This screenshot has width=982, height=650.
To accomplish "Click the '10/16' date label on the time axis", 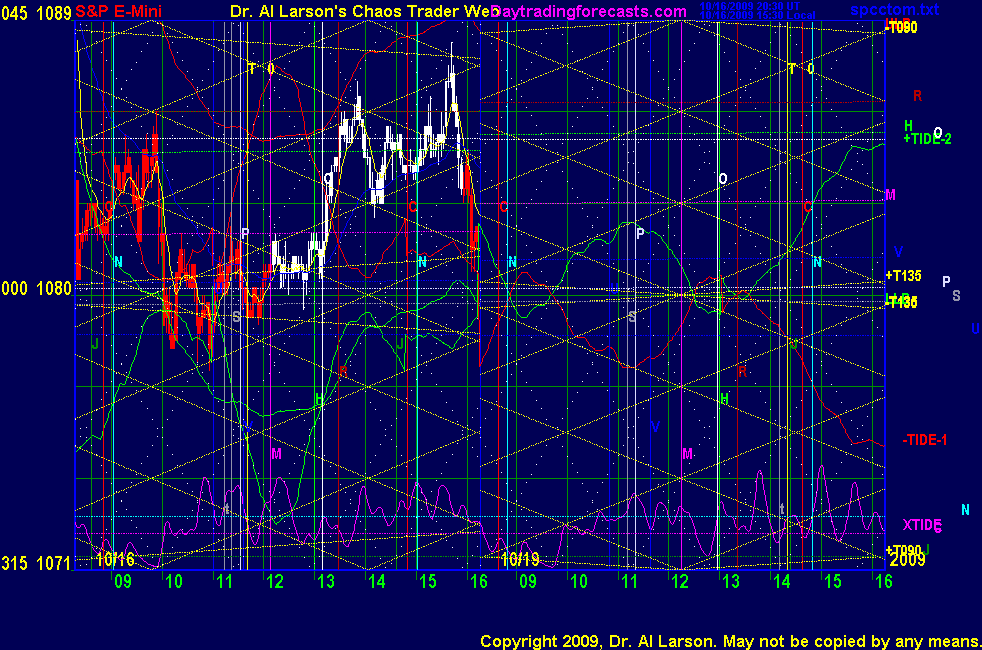I will (x=116, y=559).
